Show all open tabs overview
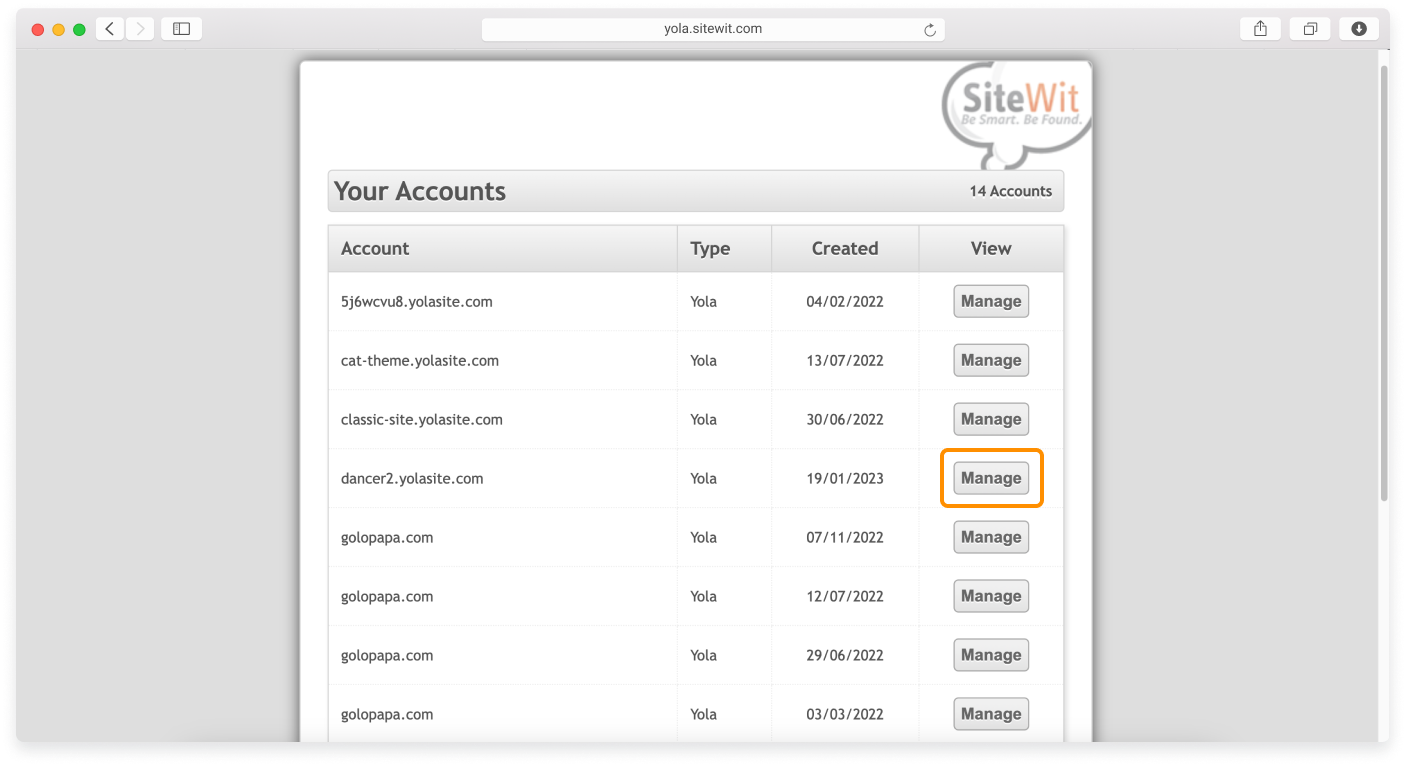The image size is (1406, 766). click(x=1310, y=28)
